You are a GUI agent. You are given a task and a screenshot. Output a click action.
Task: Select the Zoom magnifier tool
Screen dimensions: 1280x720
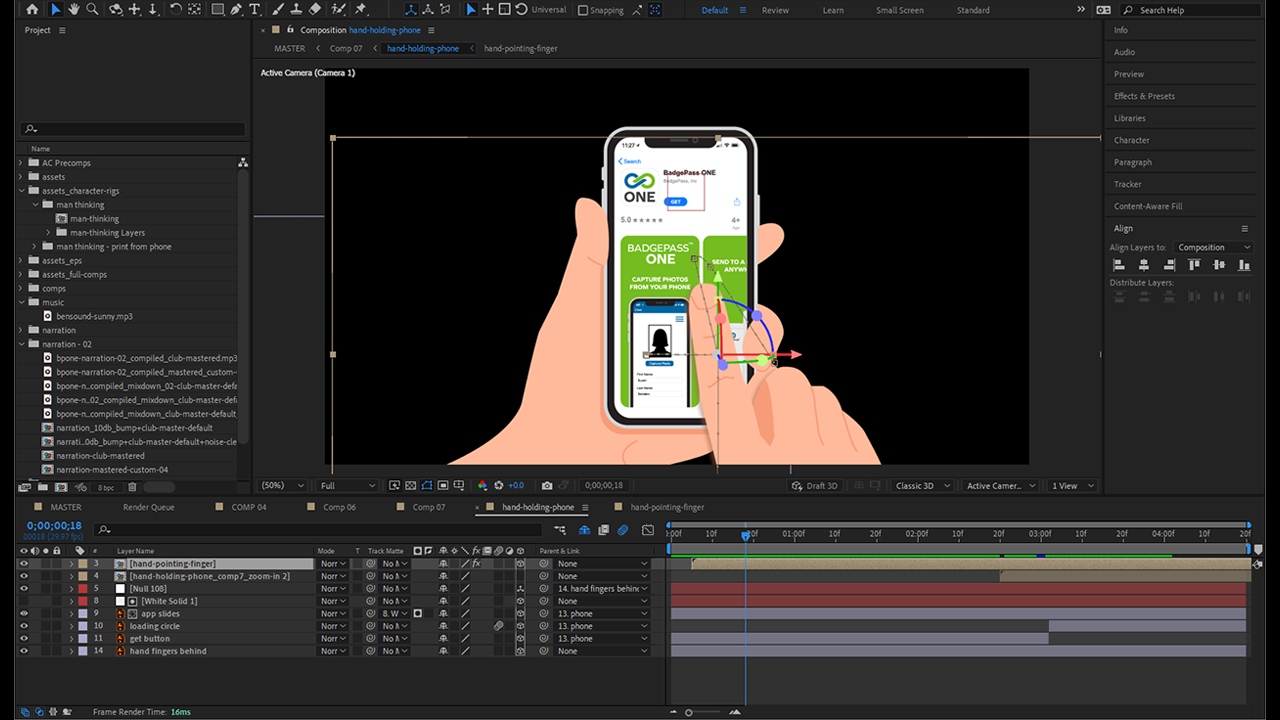[x=92, y=9]
